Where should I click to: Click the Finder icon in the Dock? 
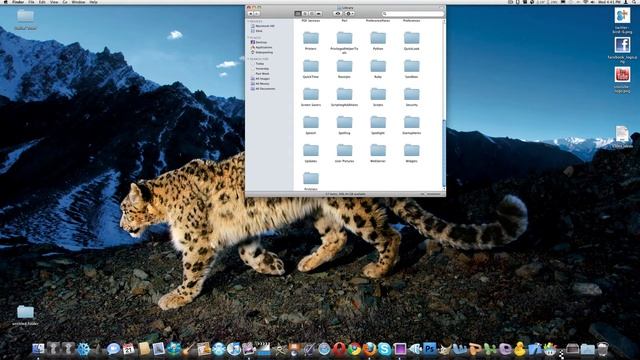(38, 349)
